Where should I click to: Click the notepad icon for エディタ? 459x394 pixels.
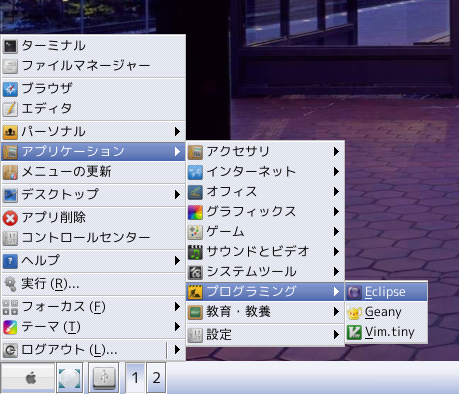tap(10, 109)
